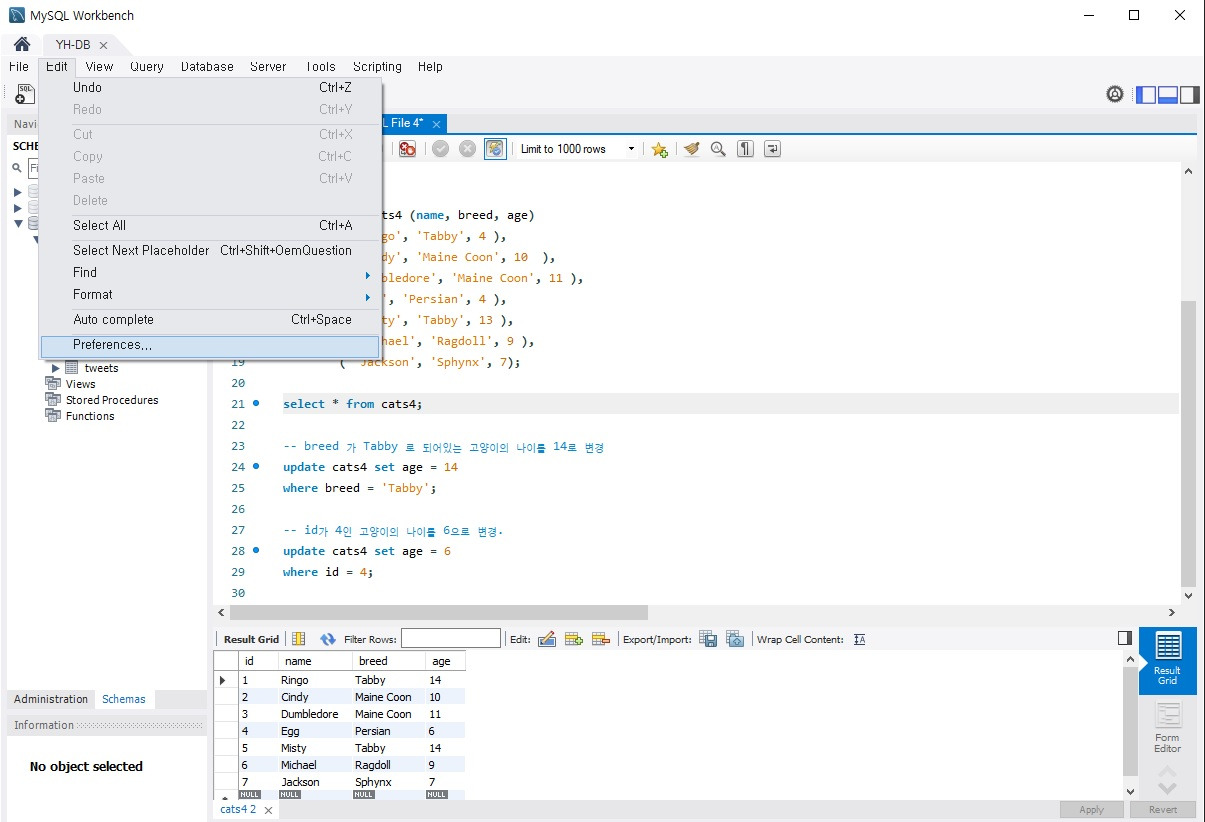Select the Beautify/Reformat SQL icon
The image size is (1205, 822).
point(691,148)
